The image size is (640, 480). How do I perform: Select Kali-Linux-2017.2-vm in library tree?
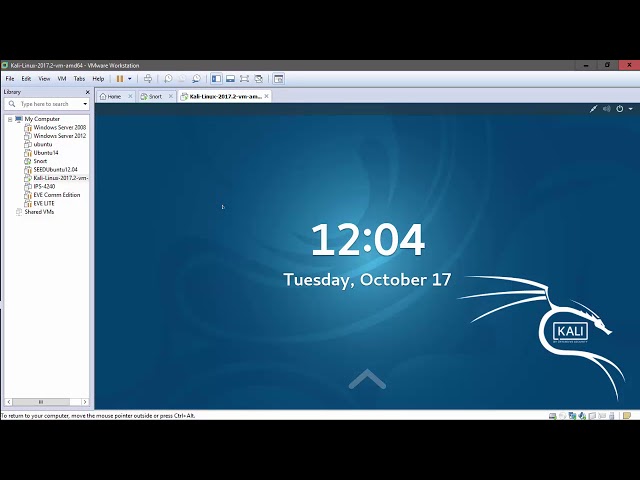coord(60,178)
